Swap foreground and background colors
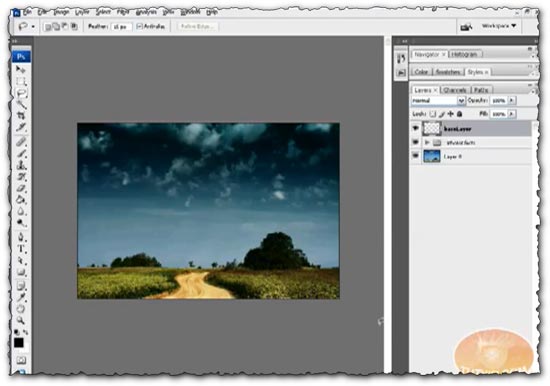 coord(25,332)
